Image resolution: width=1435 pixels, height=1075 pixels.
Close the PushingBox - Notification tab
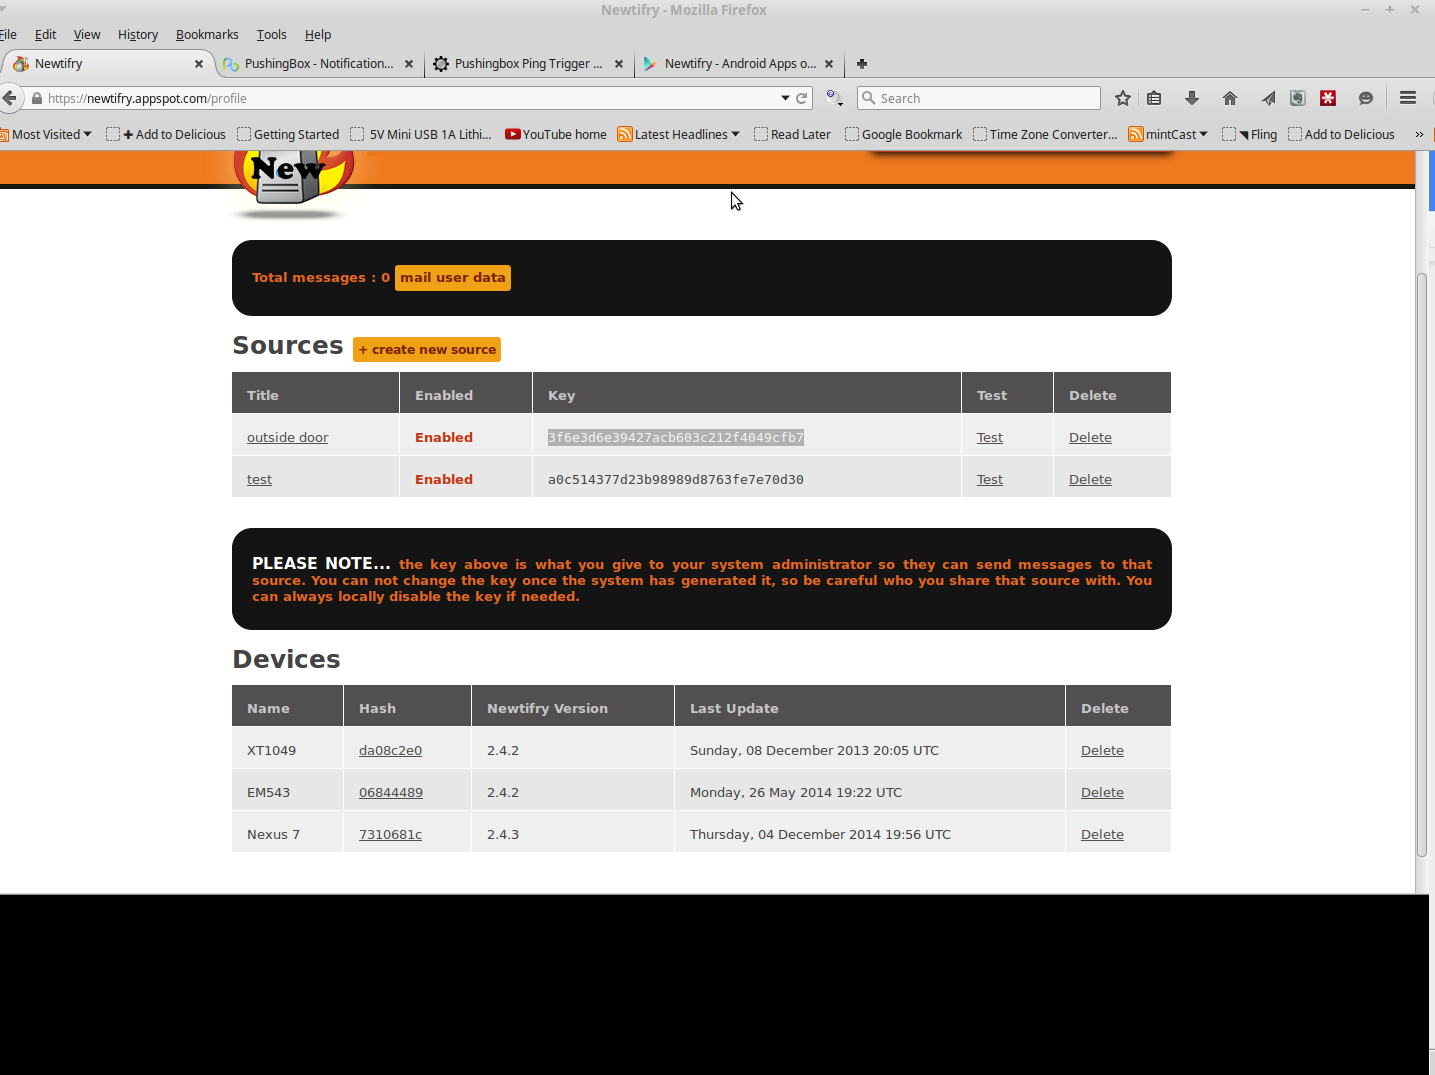tap(409, 64)
